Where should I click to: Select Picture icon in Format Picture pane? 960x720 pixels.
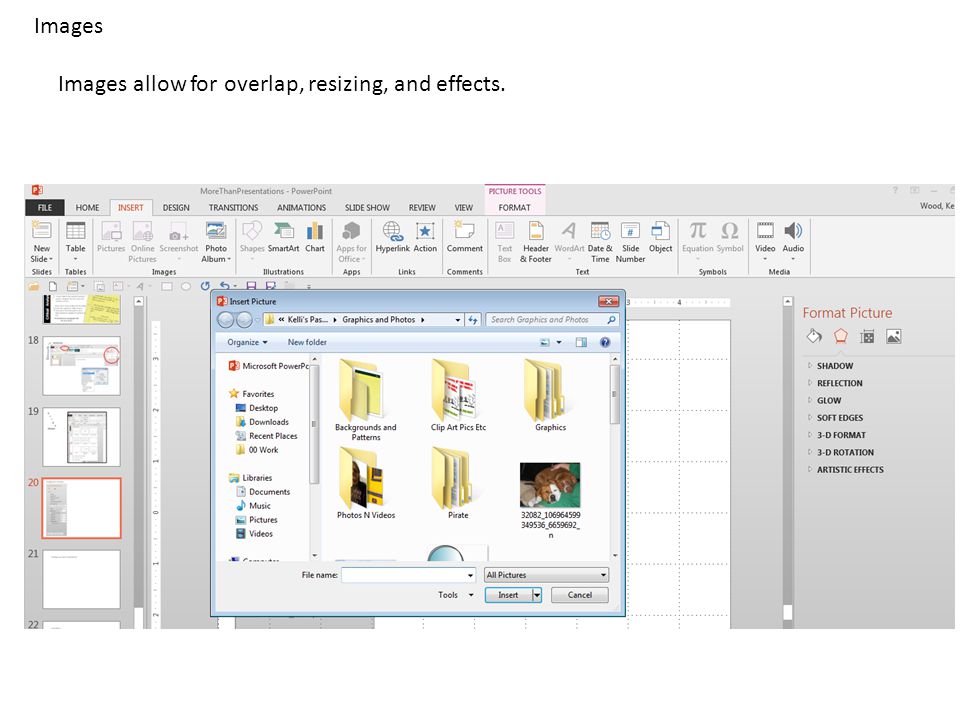894,336
